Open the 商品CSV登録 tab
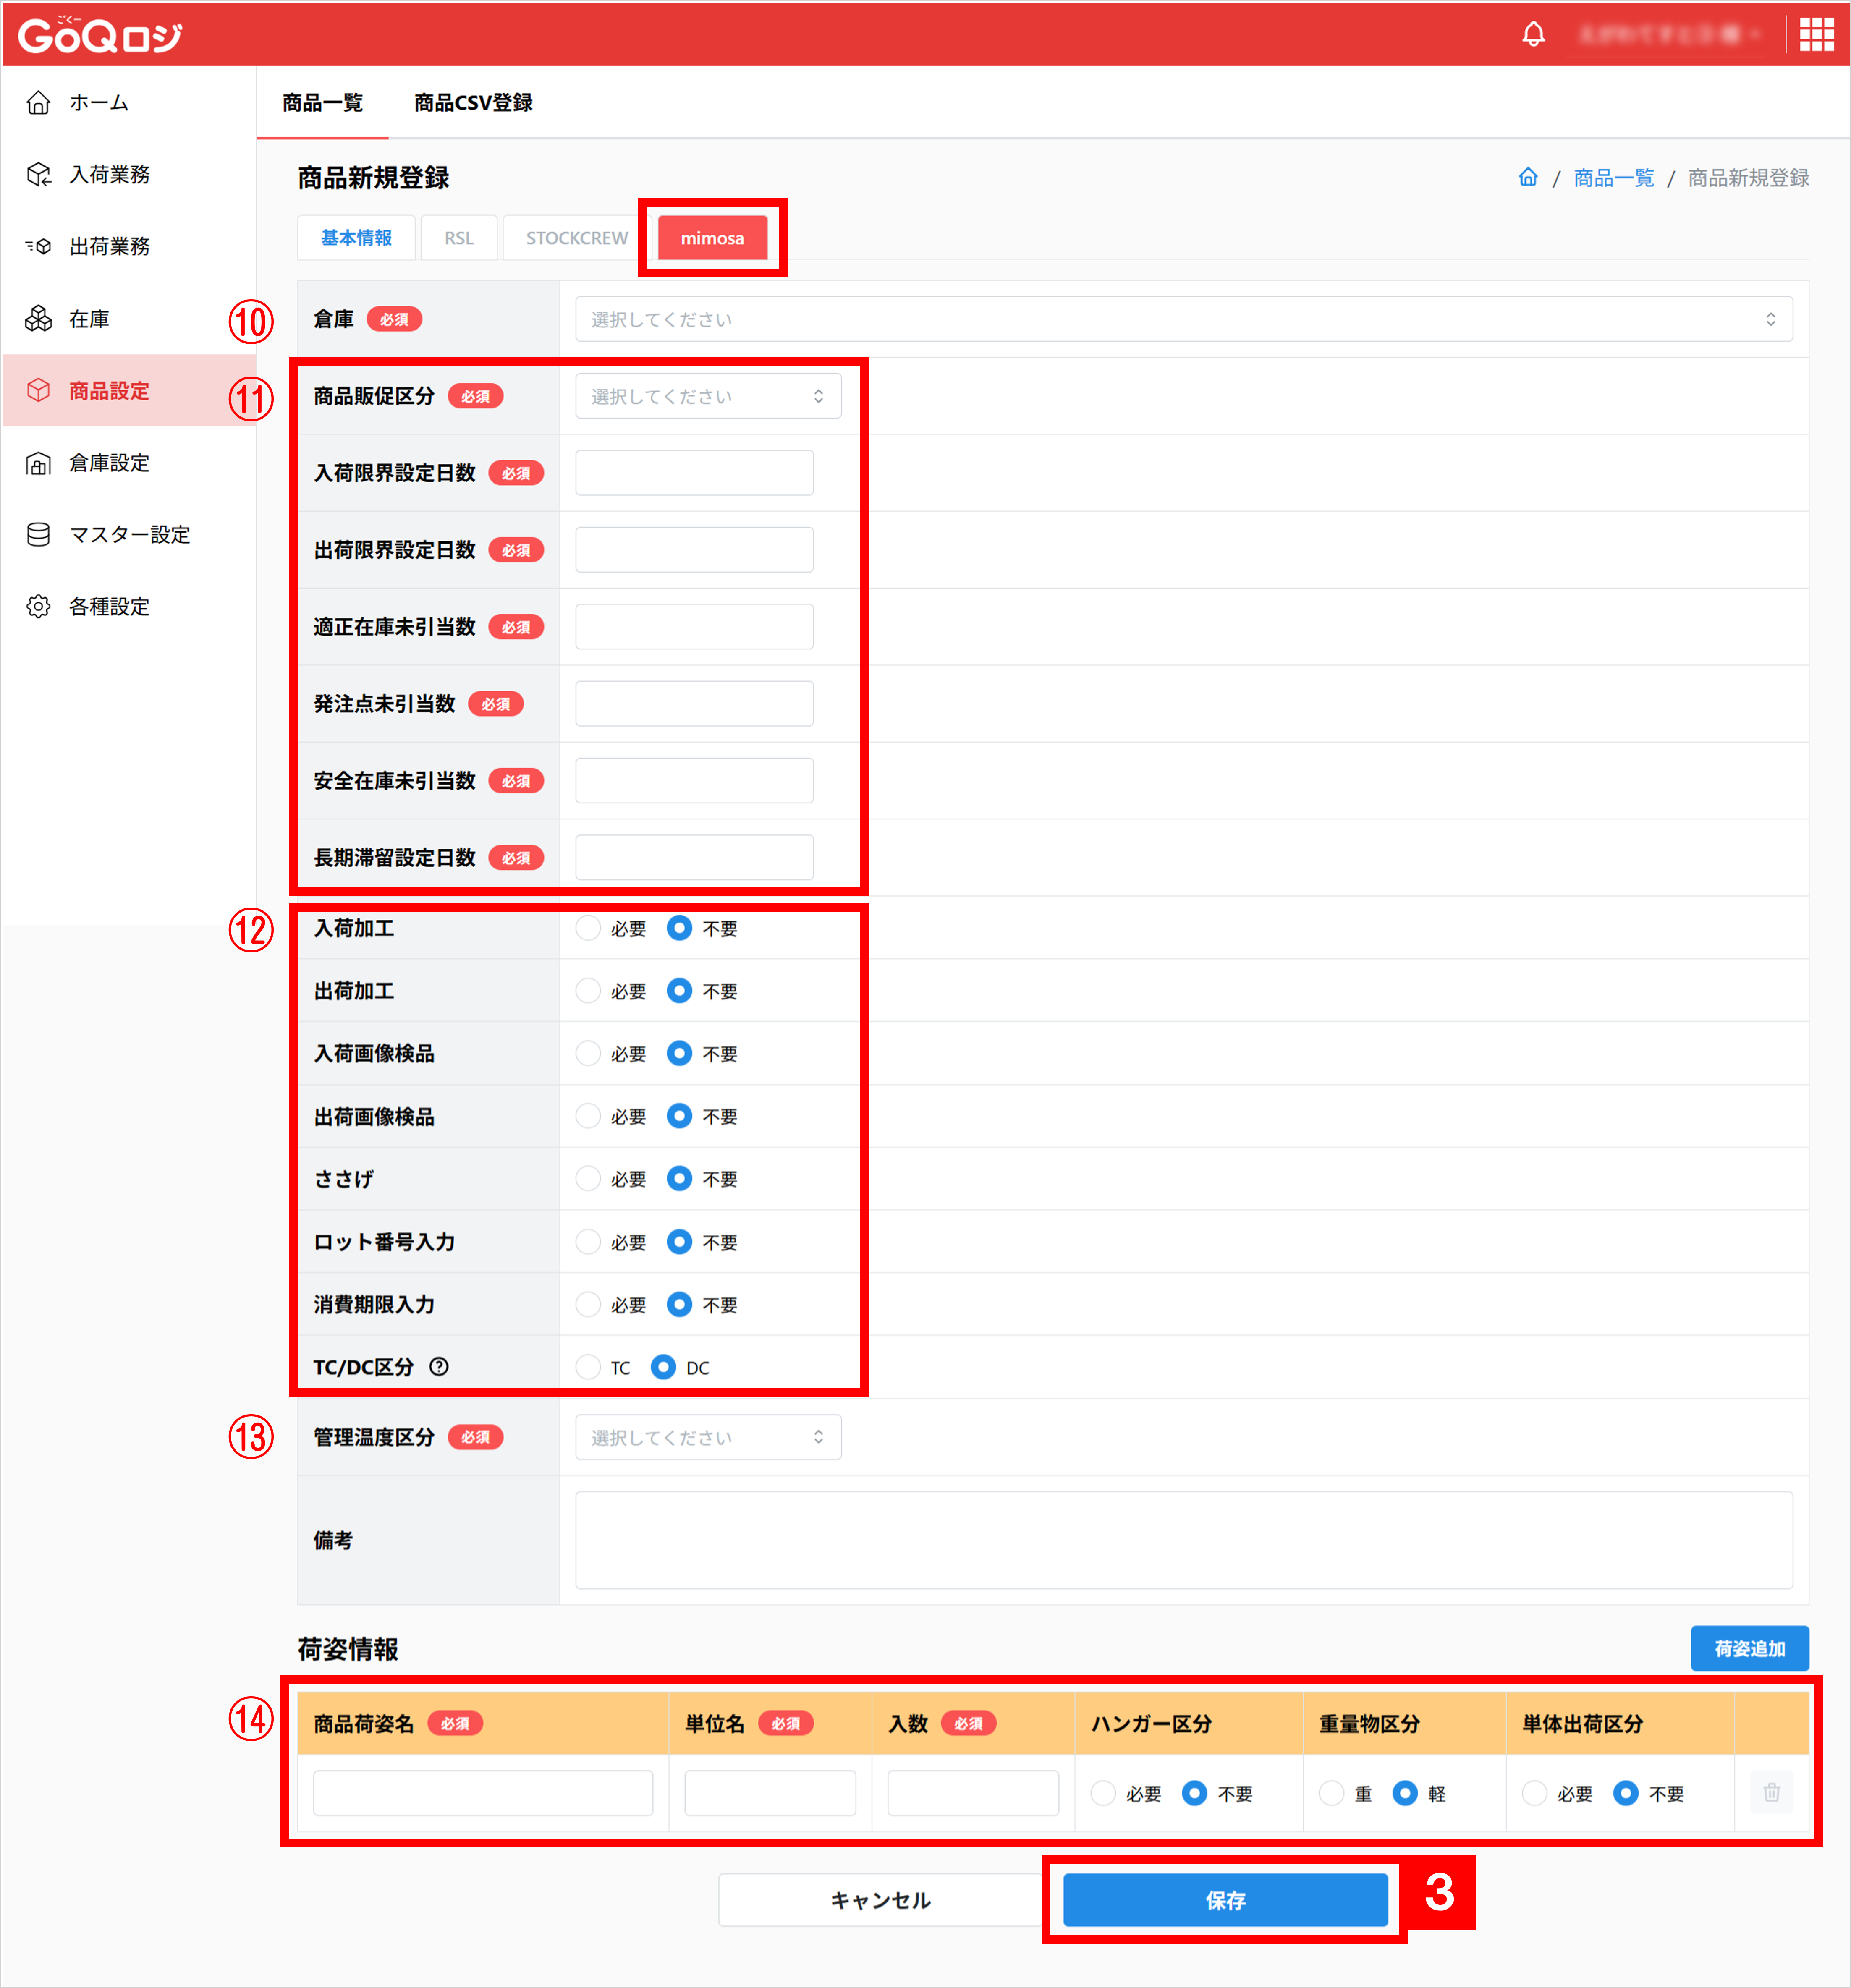 click(473, 103)
